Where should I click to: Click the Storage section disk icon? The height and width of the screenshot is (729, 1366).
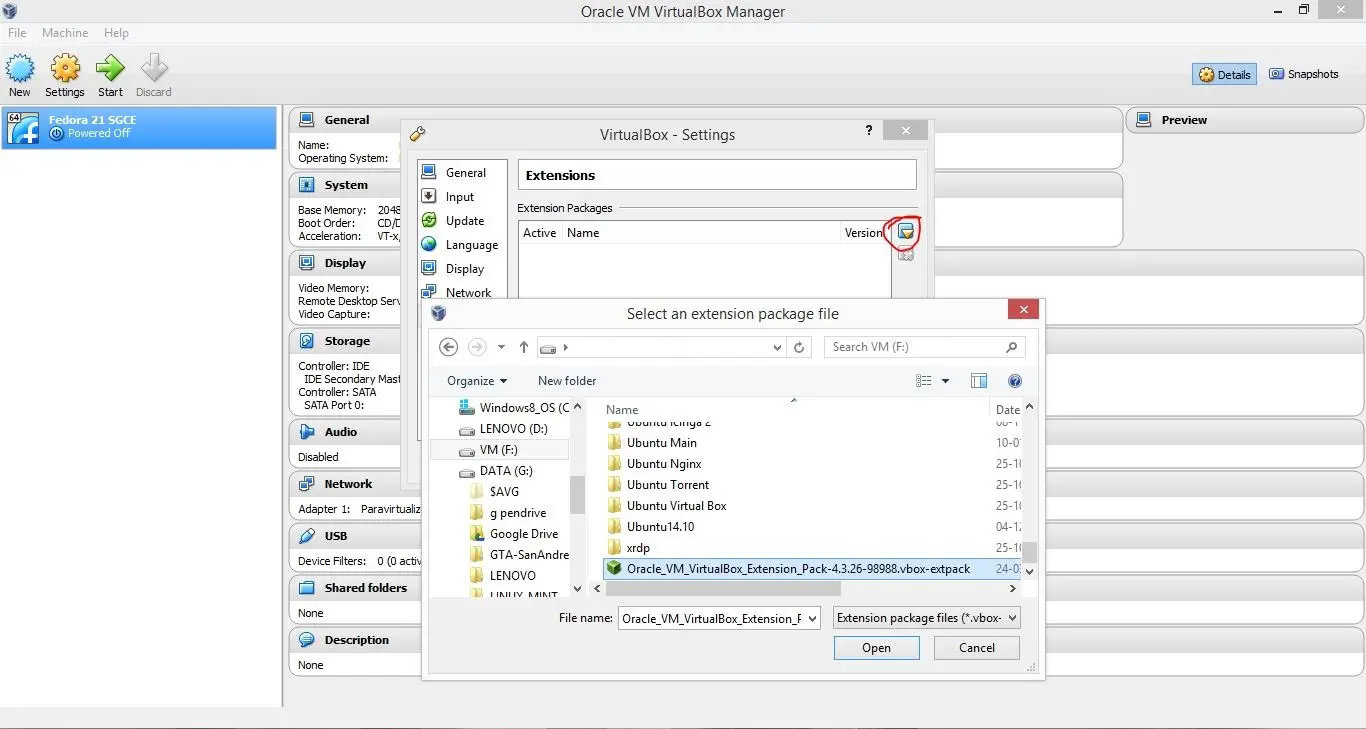tap(307, 341)
